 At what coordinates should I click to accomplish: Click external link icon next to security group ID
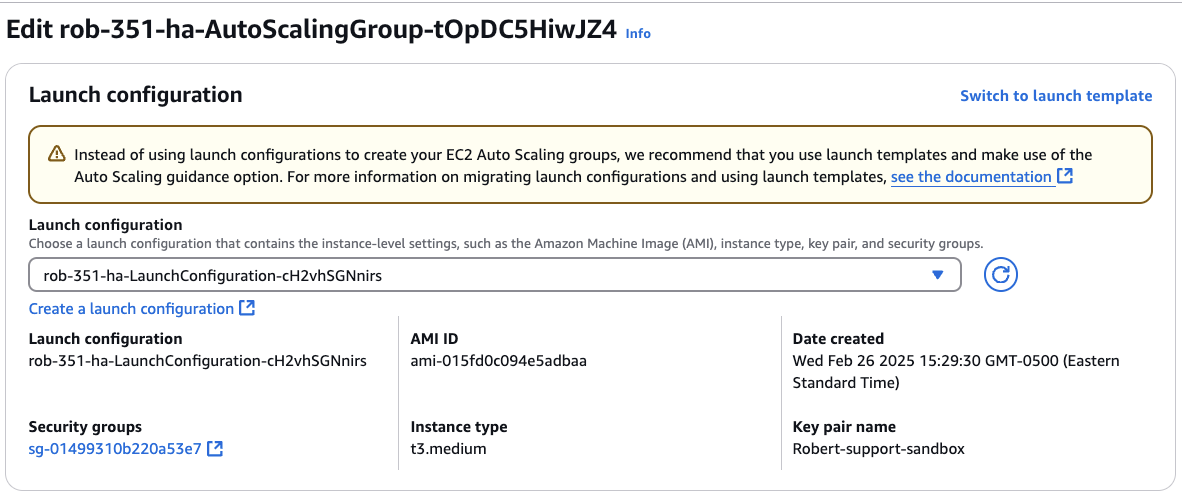[214, 449]
